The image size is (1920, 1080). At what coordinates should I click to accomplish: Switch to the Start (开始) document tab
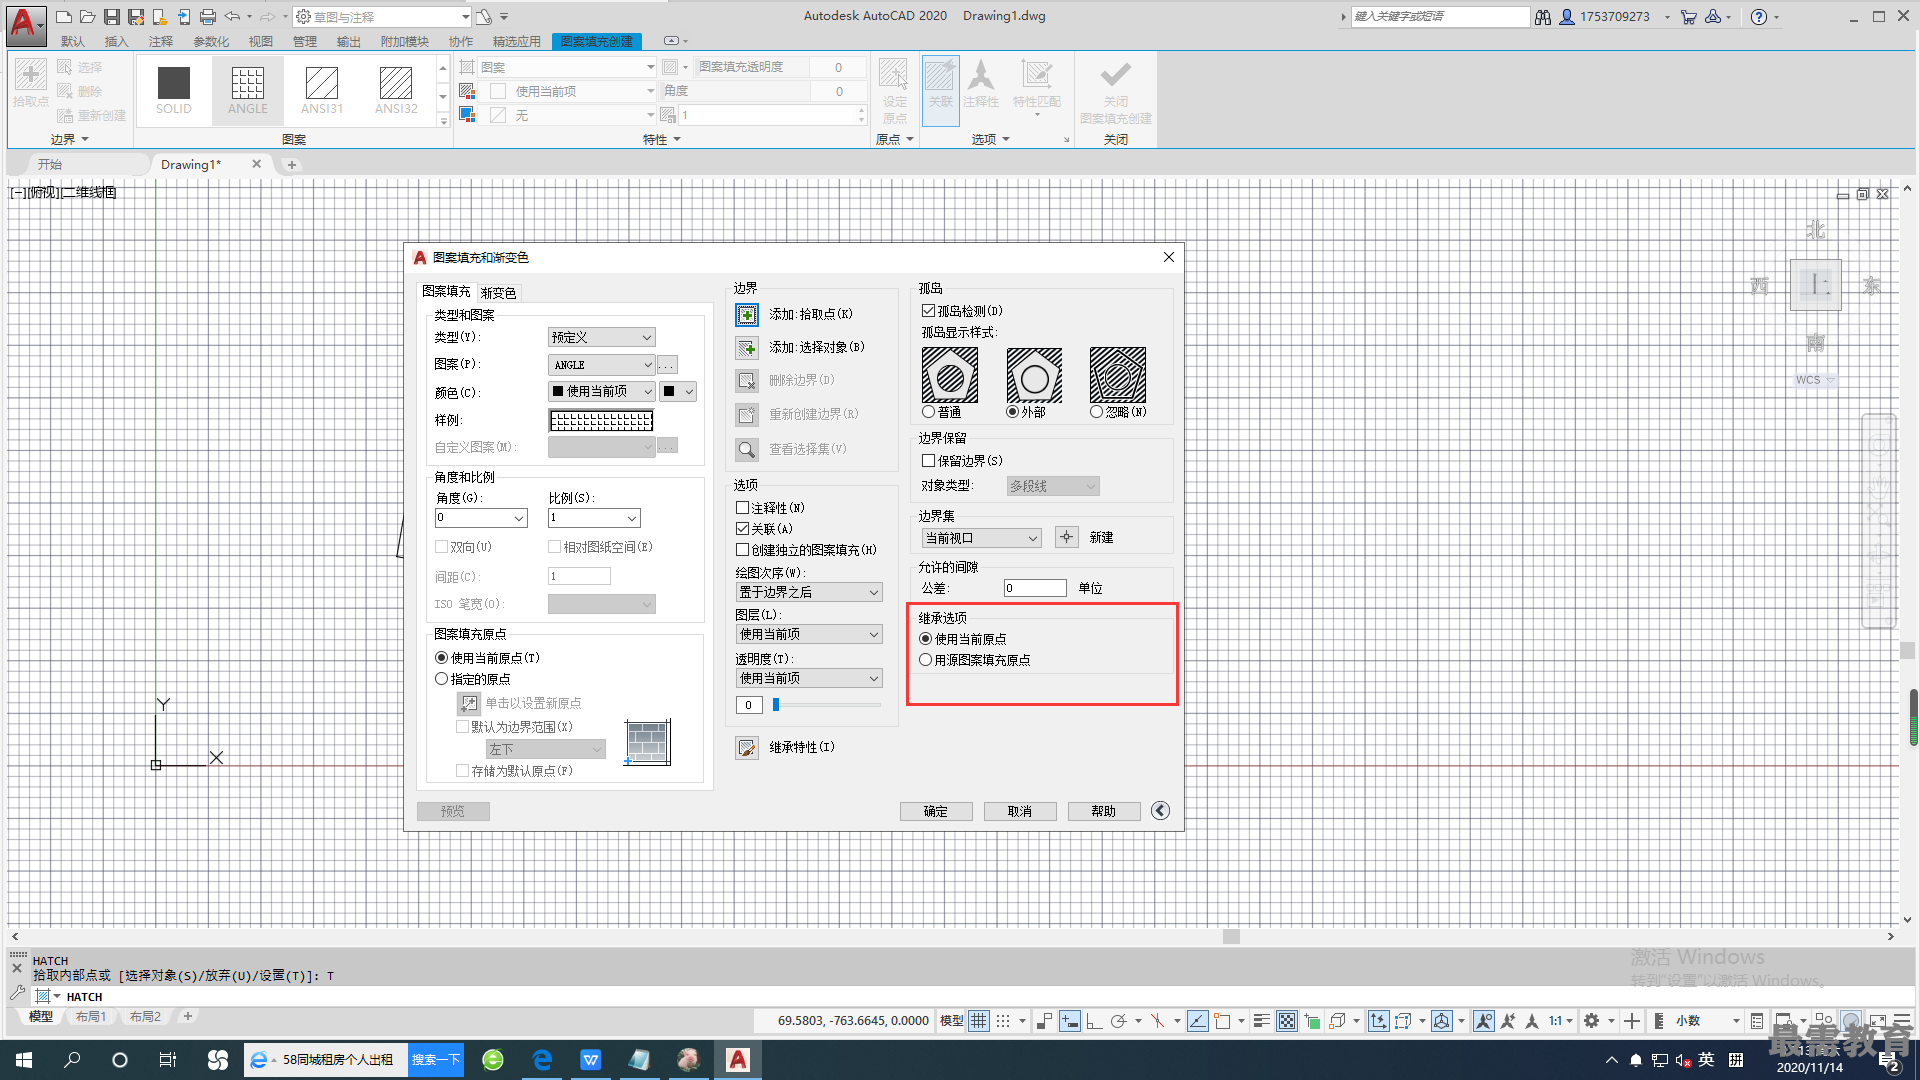point(50,165)
